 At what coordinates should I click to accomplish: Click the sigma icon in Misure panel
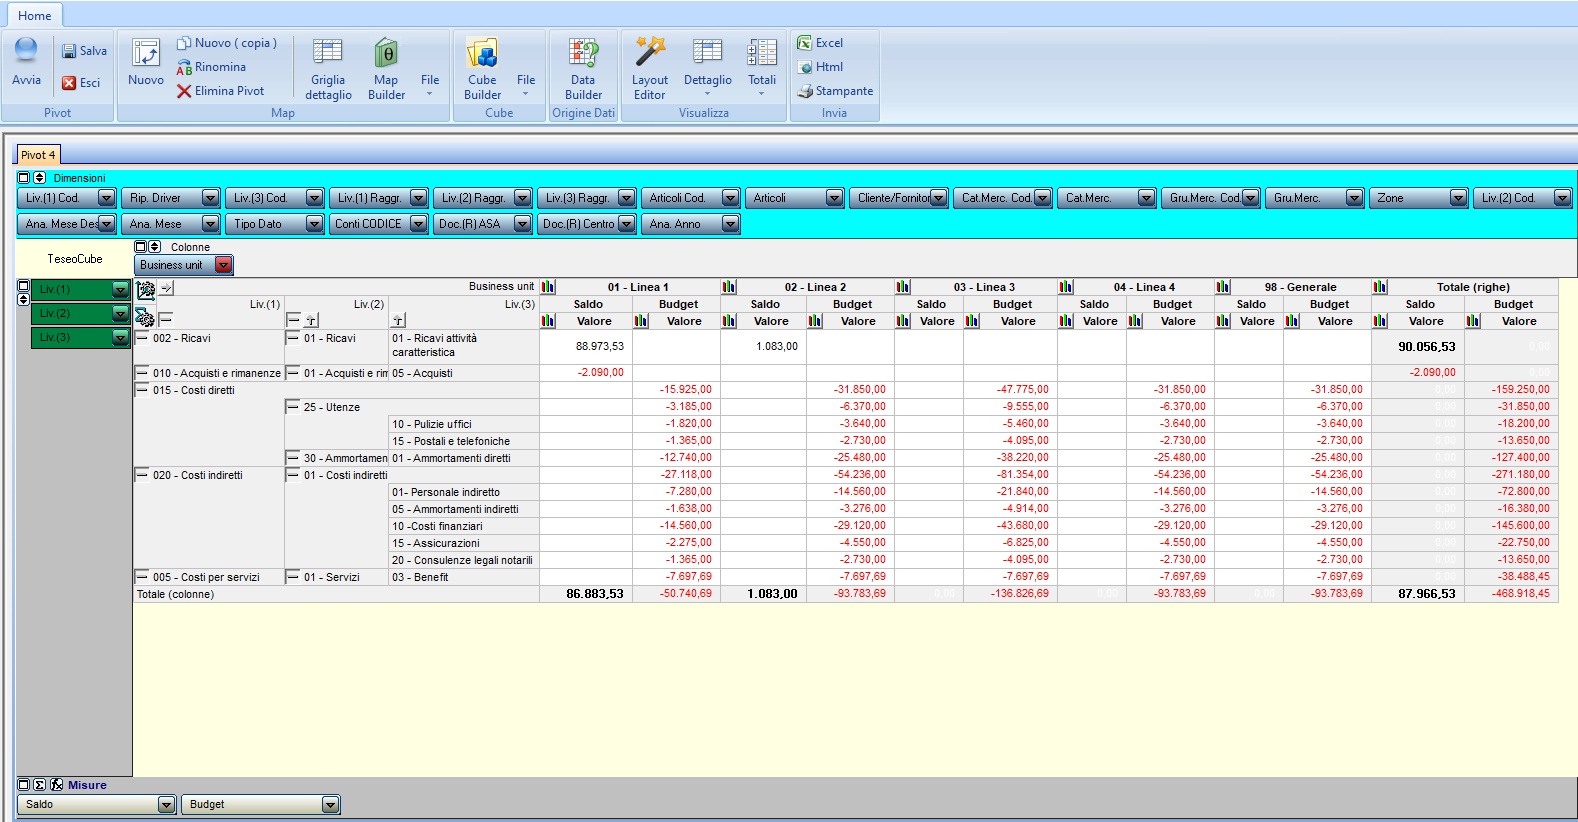coord(39,785)
